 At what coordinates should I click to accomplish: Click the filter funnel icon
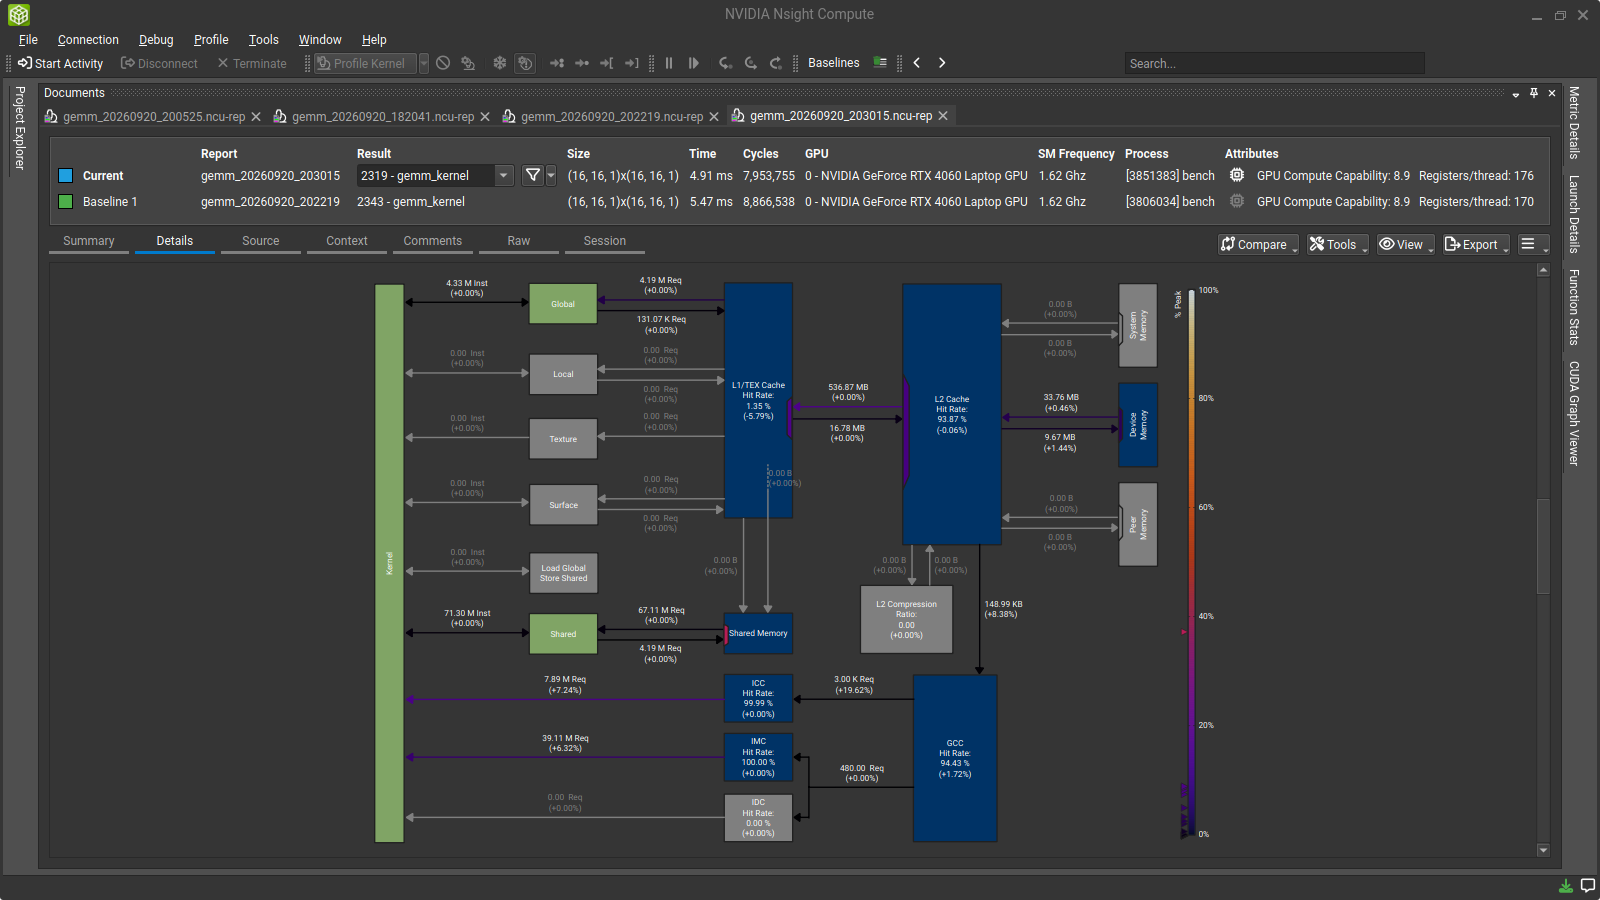[533, 176]
